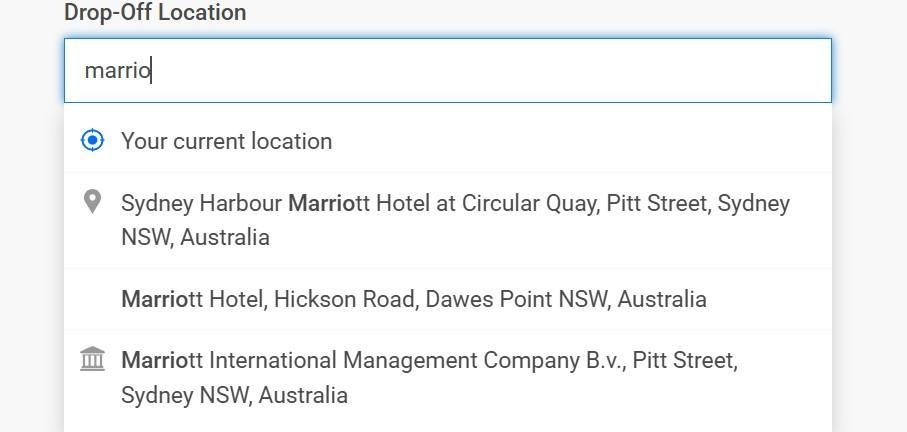Image resolution: width=907 pixels, height=432 pixels.
Task: Click the grey map pin icon
Action: coord(92,202)
